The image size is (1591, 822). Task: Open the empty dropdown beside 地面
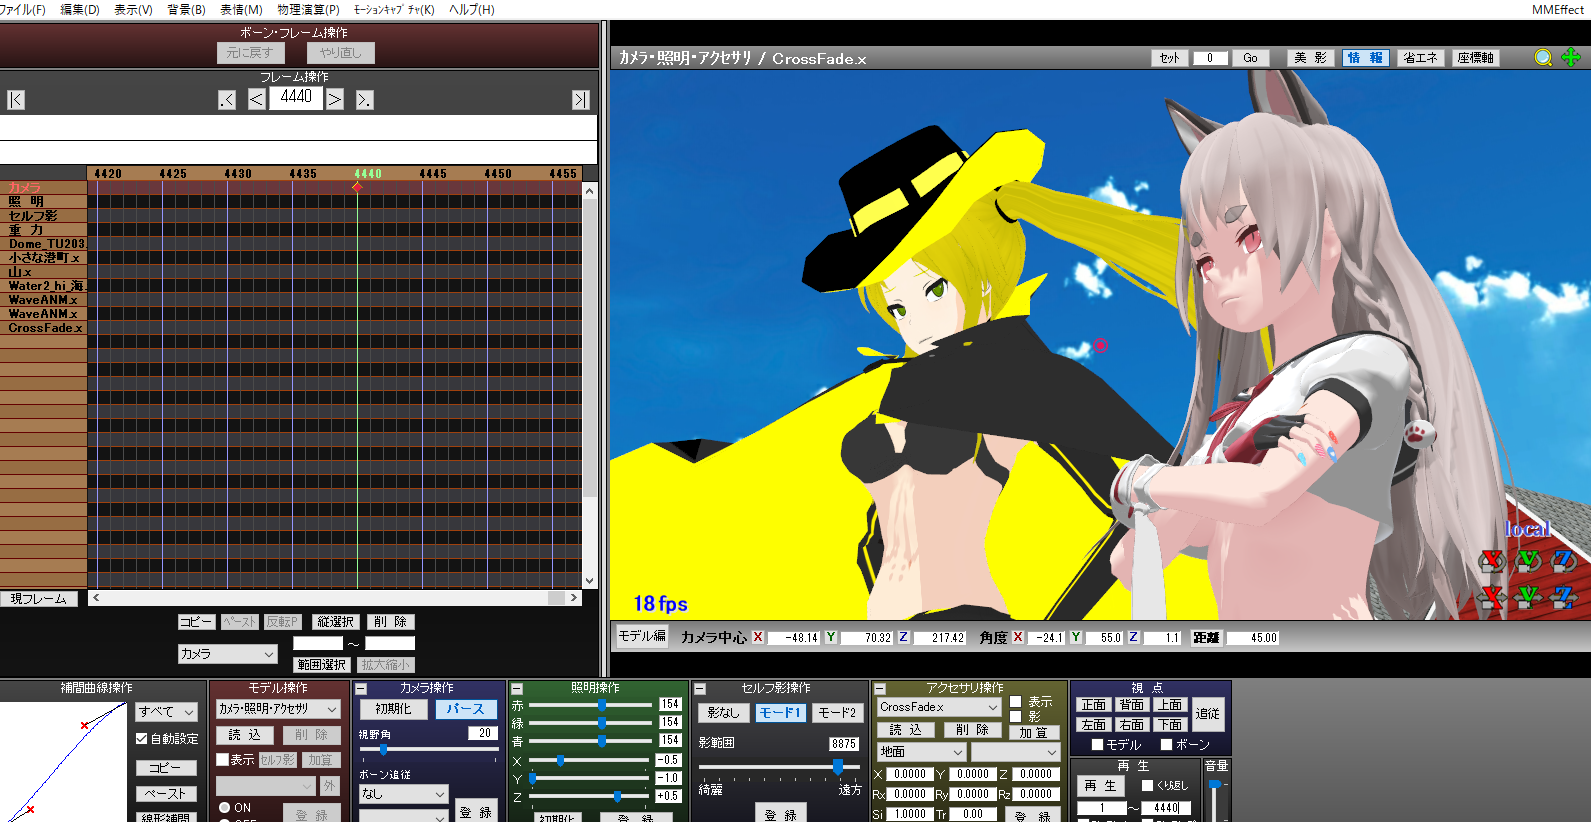pos(1015,752)
